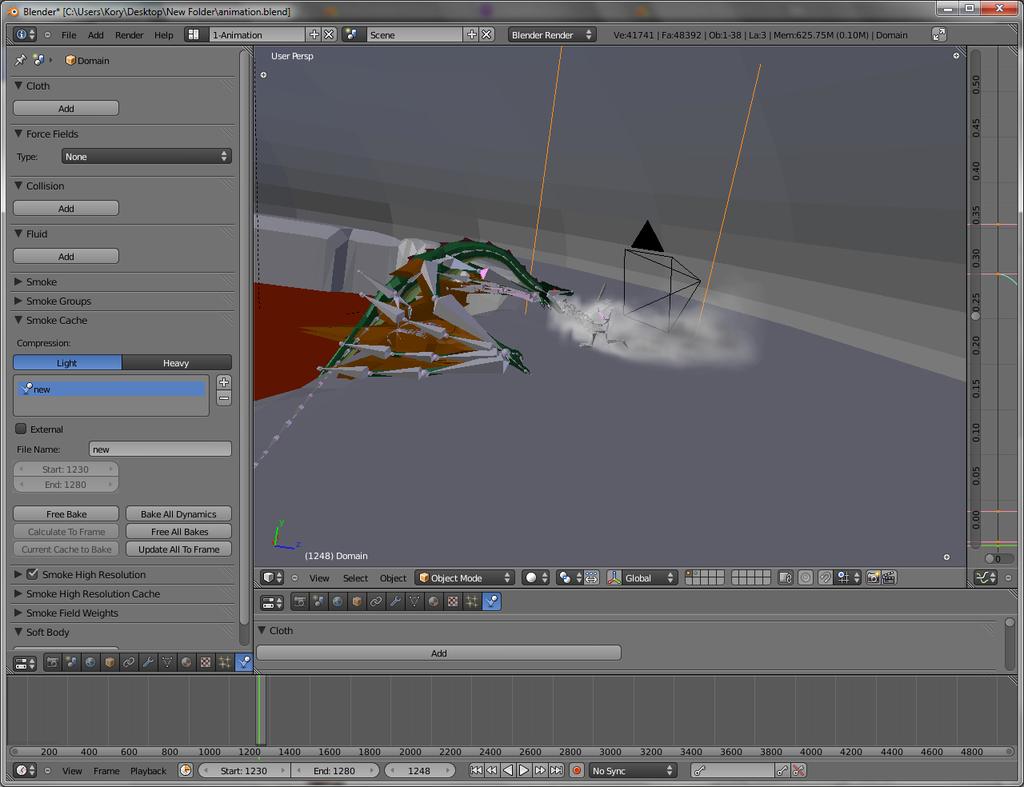This screenshot has width=1024, height=787.
Task: Toggle use preview range clock in timeline
Action: click(185, 771)
